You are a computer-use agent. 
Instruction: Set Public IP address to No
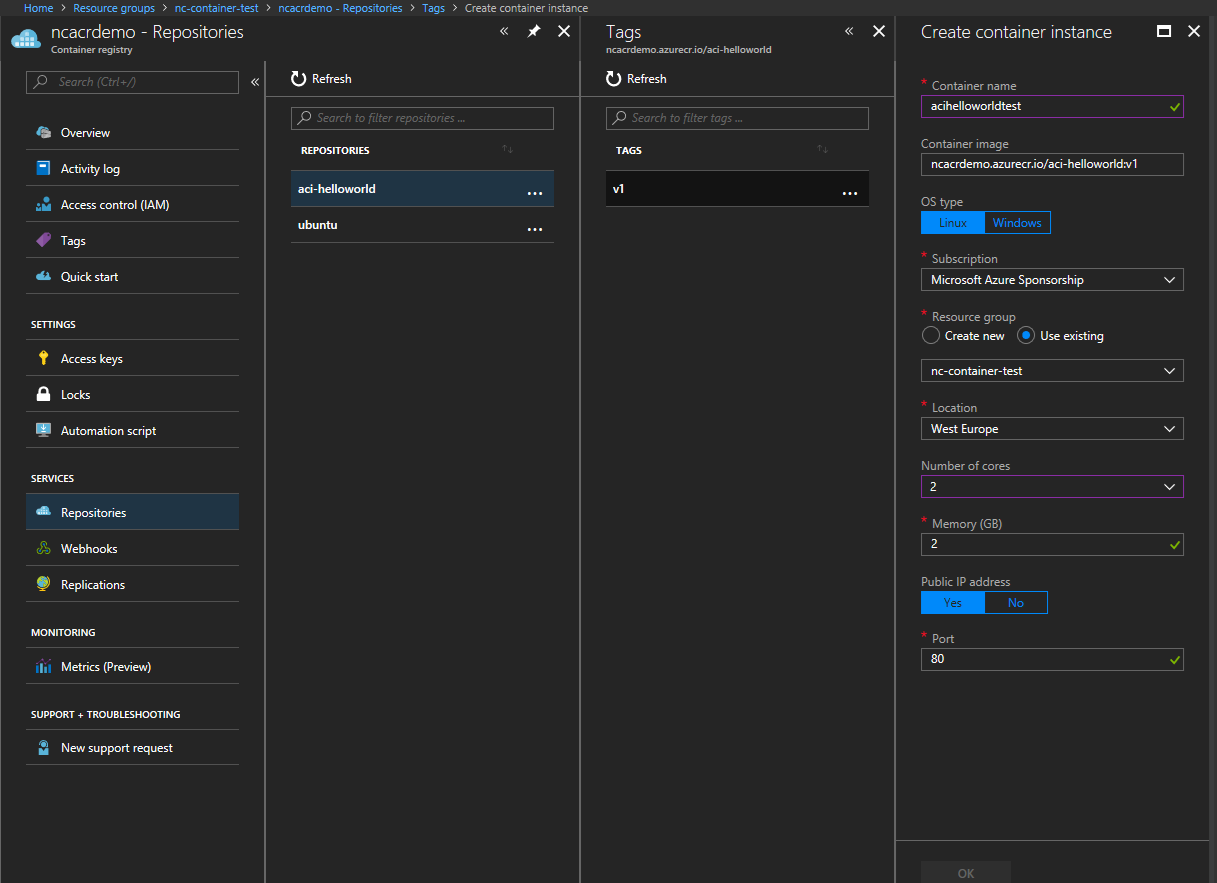point(1016,603)
